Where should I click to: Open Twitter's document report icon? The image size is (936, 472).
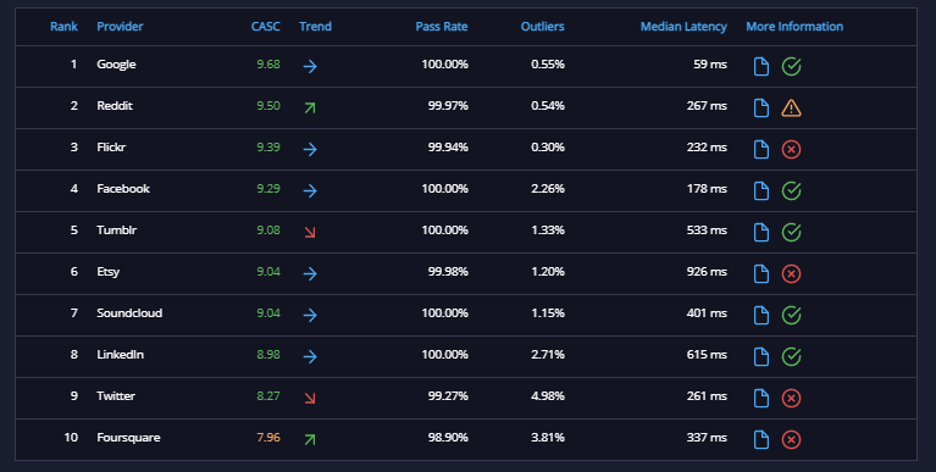761,398
